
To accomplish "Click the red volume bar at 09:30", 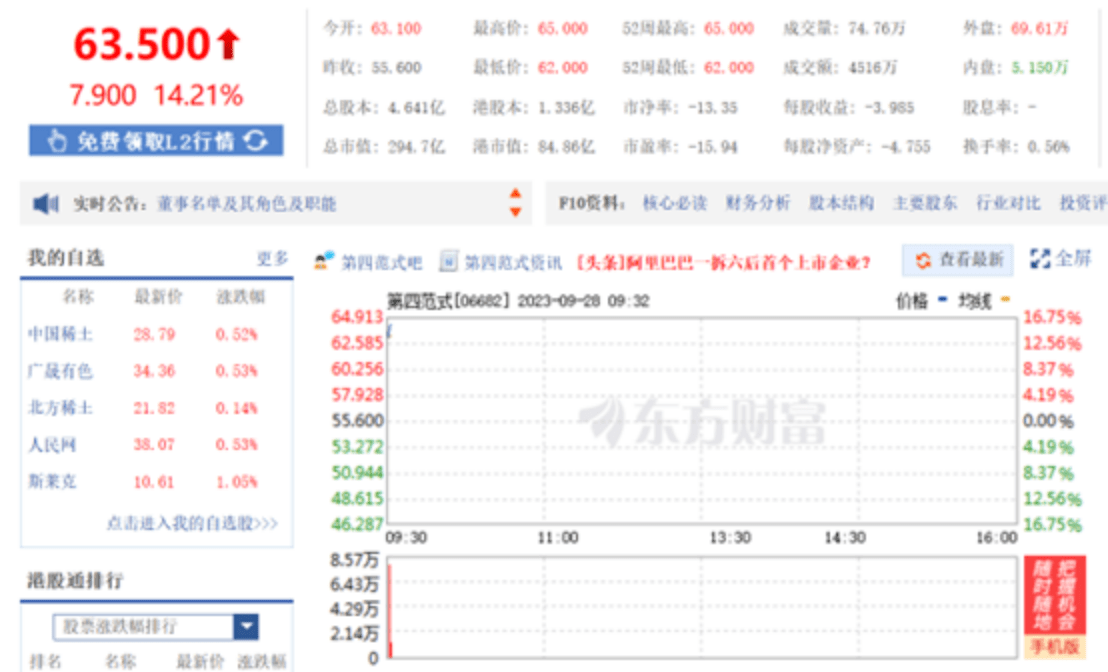I will click(x=389, y=611).
